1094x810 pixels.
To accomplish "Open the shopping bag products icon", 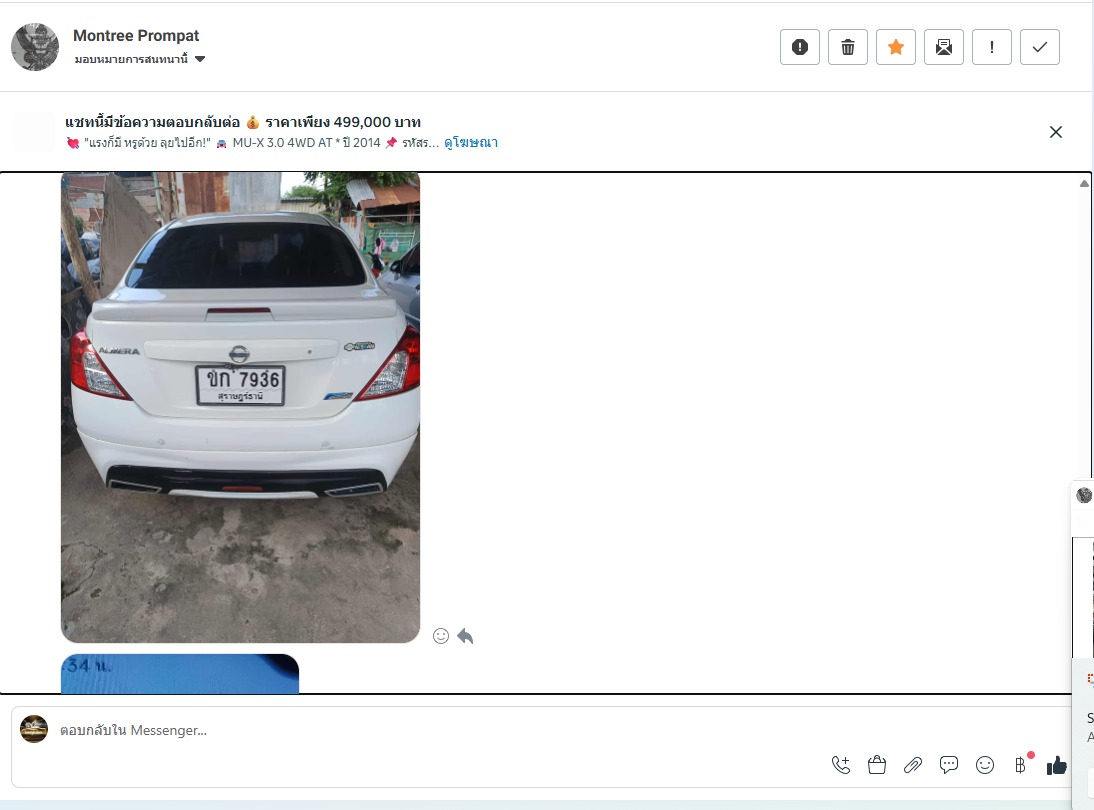I will (x=877, y=765).
